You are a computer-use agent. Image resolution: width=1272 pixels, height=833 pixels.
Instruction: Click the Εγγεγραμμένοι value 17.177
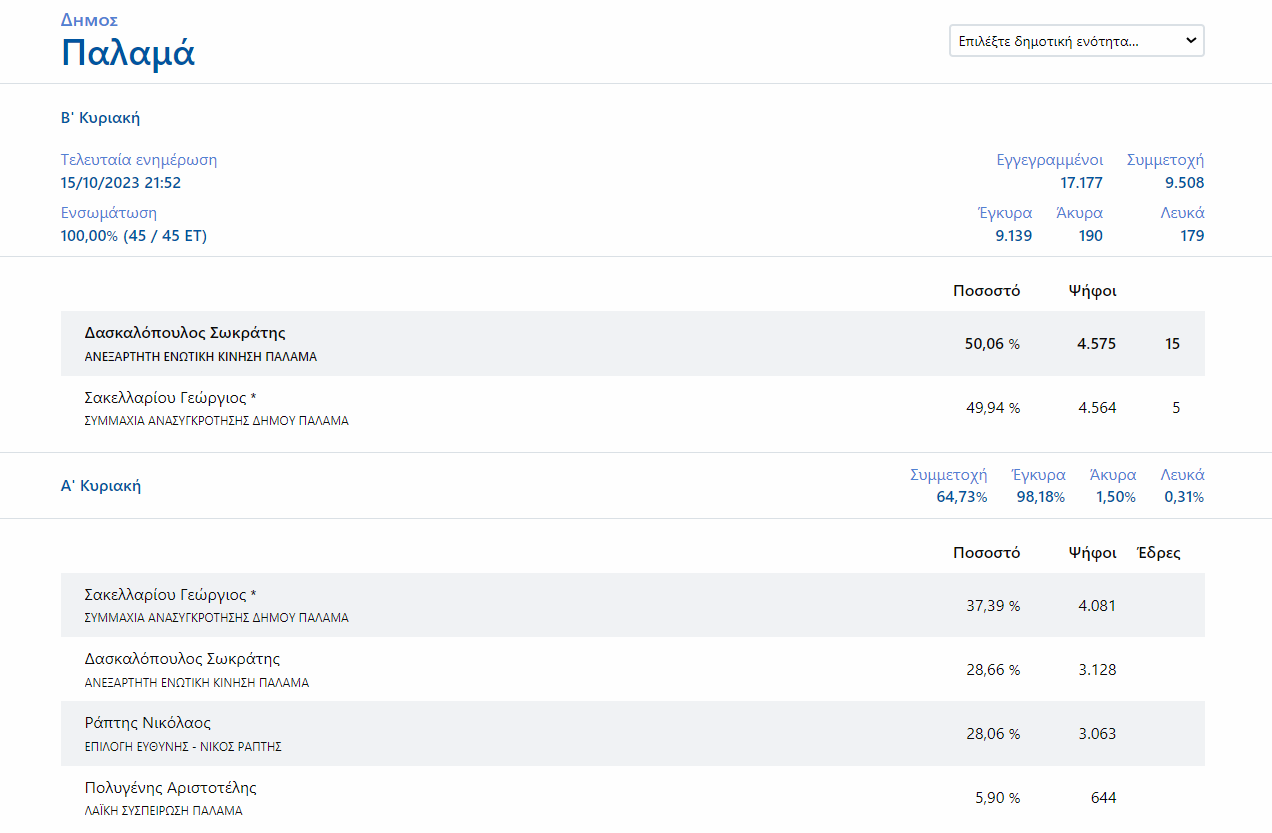click(x=1081, y=183)
